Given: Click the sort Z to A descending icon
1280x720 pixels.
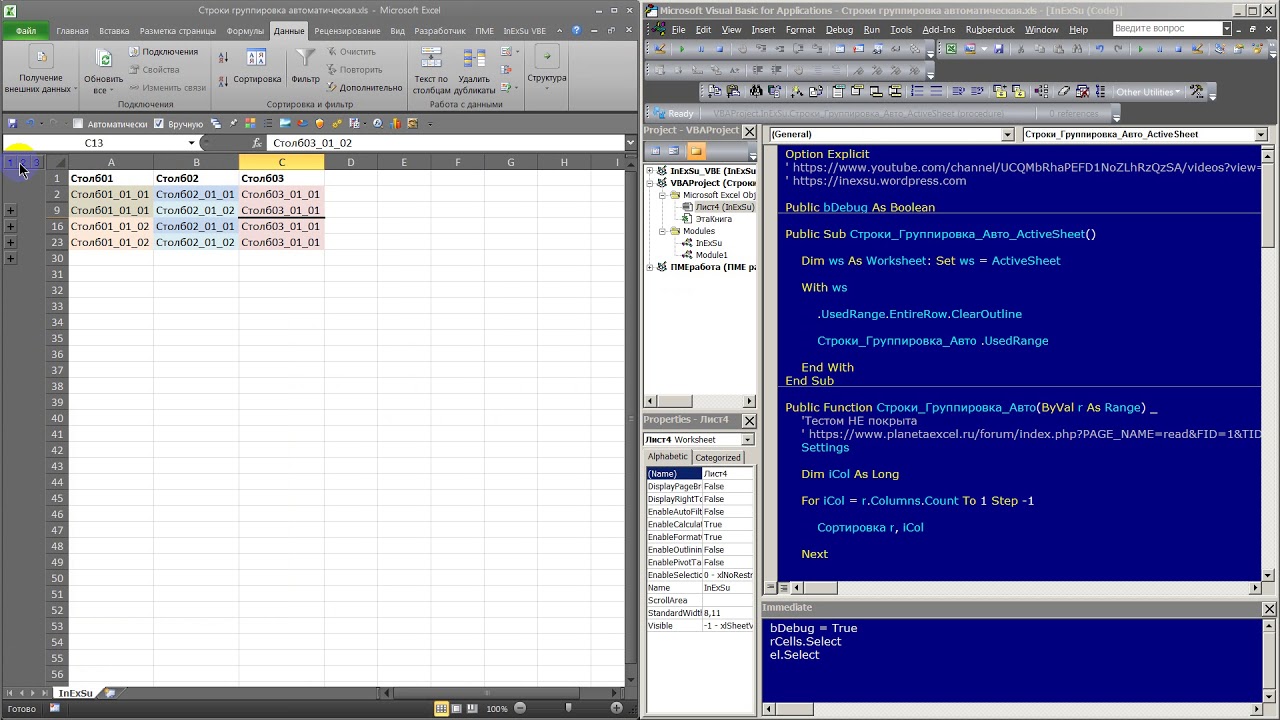Looking at the screenshot, I should 223,82.
